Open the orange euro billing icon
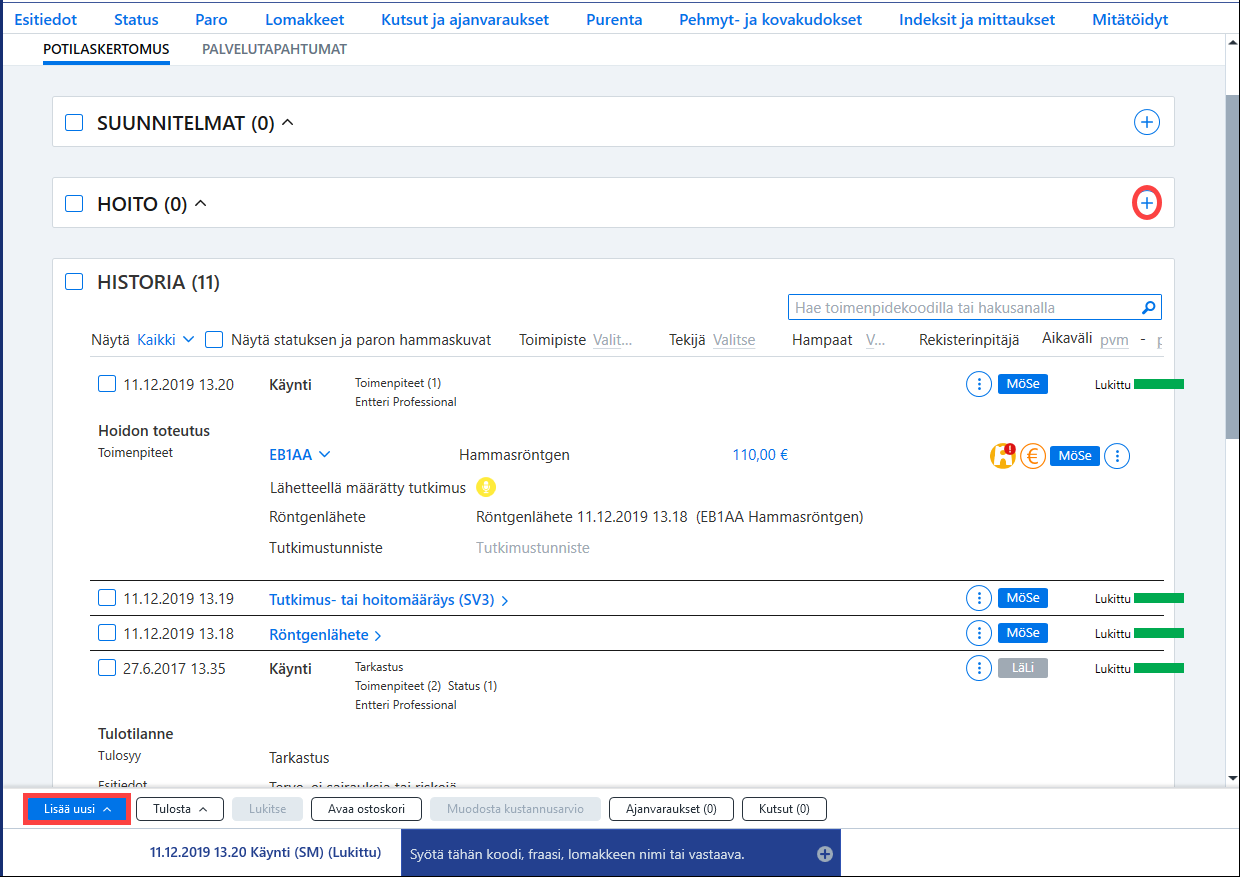Screen dimensions: 1240x877 tap(1033, 456)
